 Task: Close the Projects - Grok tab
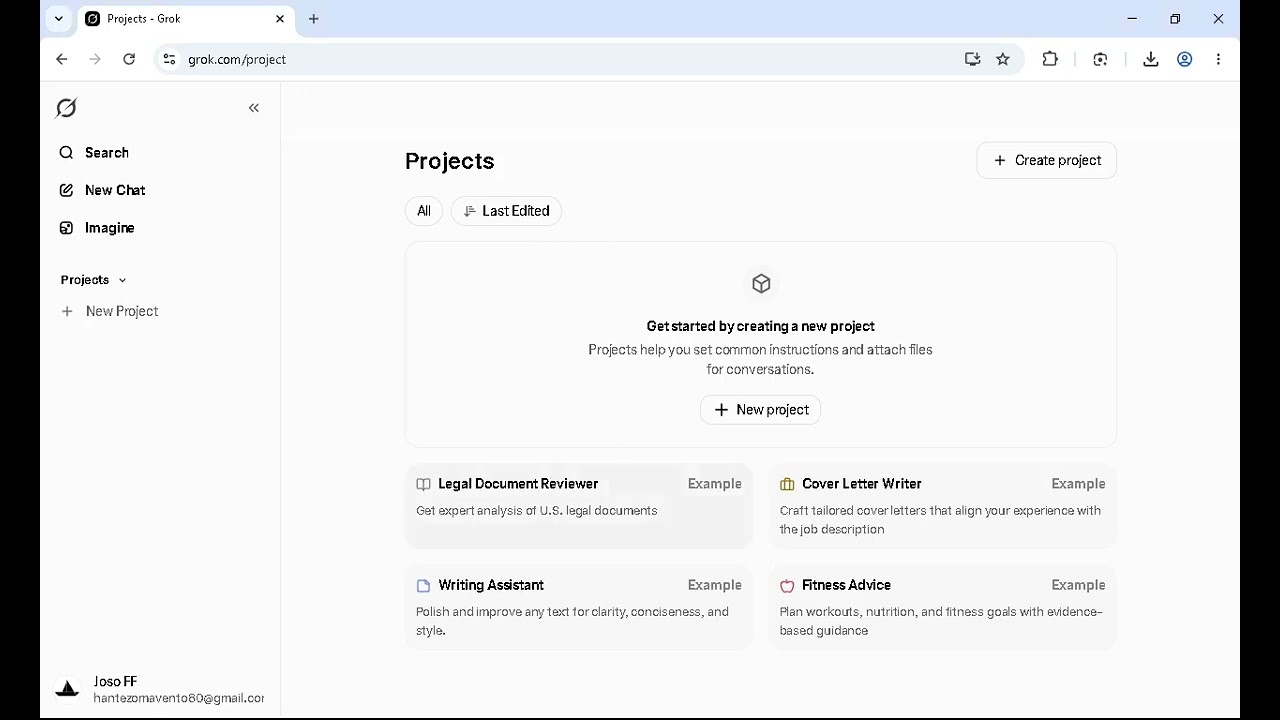280,19
